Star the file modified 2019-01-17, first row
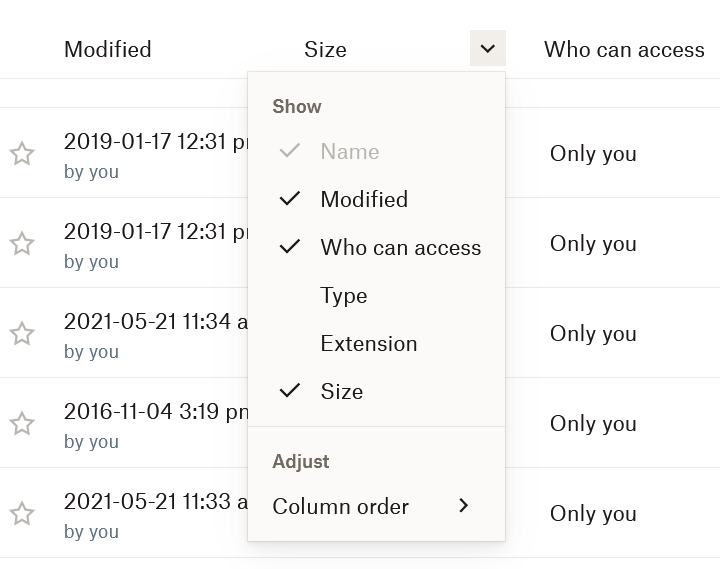Image resolution: width=720 pixels, height=569 pixels. 22,154
